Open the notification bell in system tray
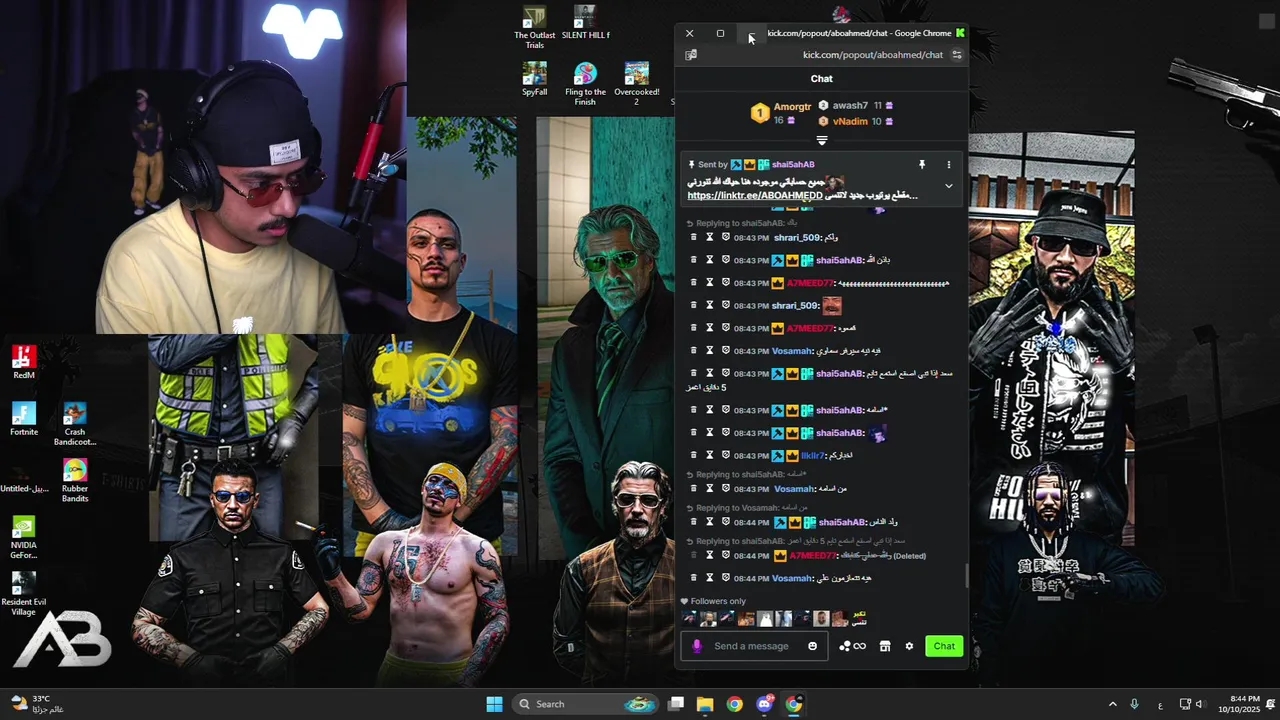The width and height of the screenshot is (1280, 720). [x=1271, y=704]
